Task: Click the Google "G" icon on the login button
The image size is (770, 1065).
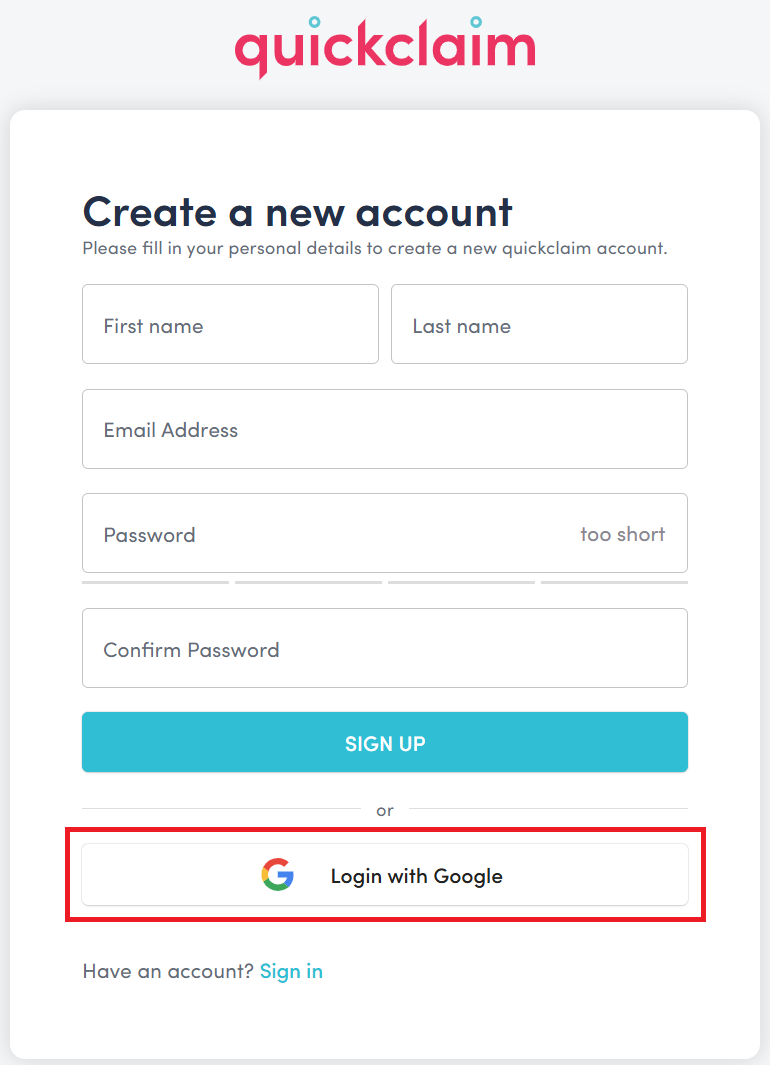Action: pos(277,875)
